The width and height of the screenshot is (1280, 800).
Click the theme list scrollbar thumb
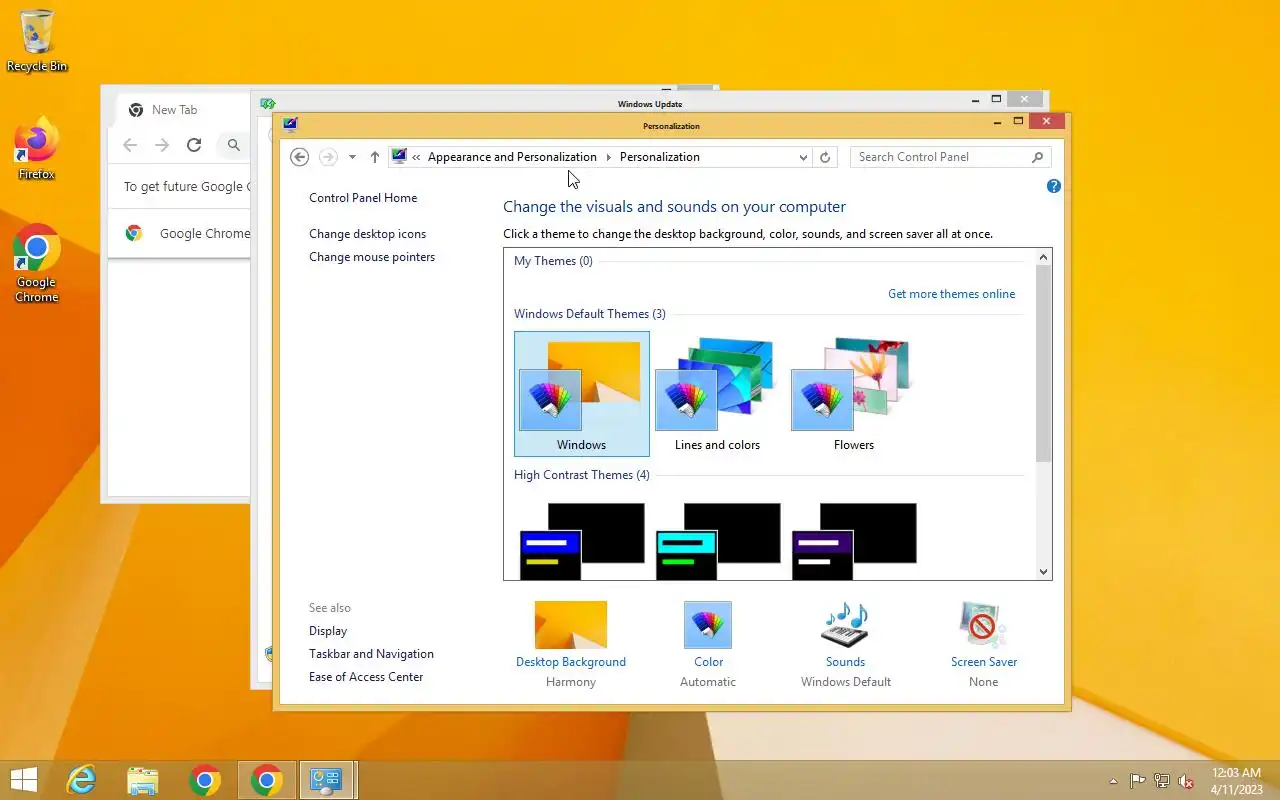pyautogui.click(x=1044, y=364)
